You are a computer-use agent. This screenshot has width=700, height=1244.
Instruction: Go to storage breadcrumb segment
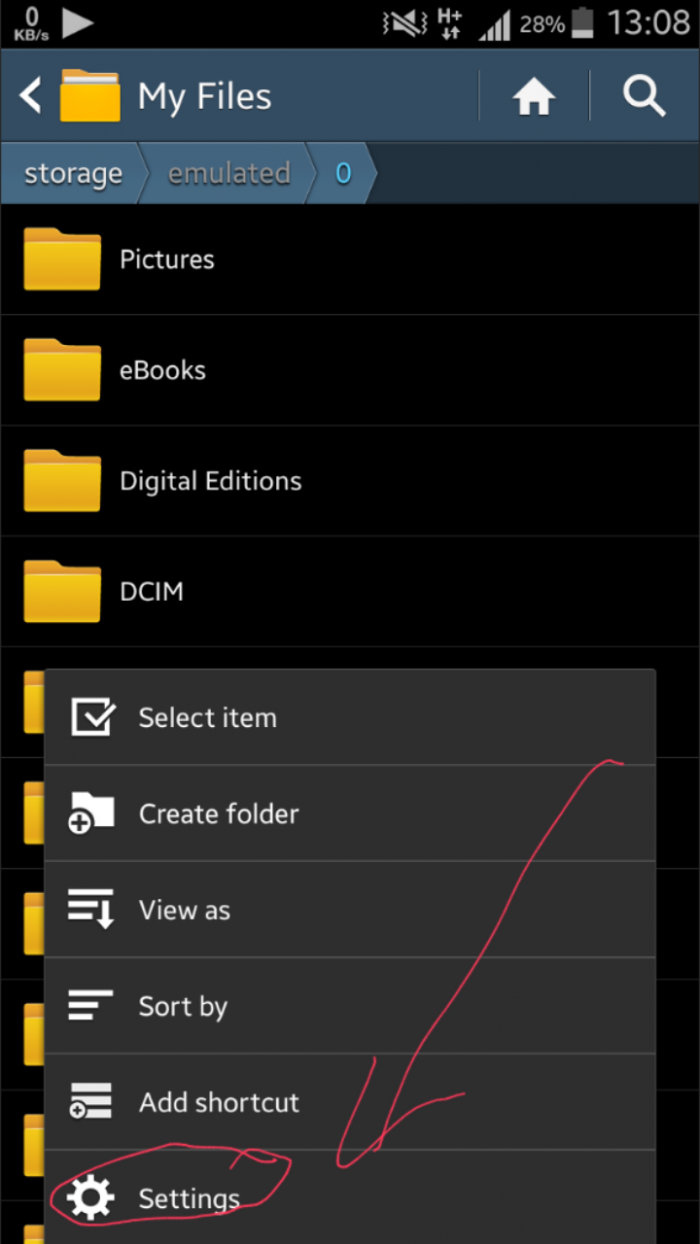click(73, 174)
